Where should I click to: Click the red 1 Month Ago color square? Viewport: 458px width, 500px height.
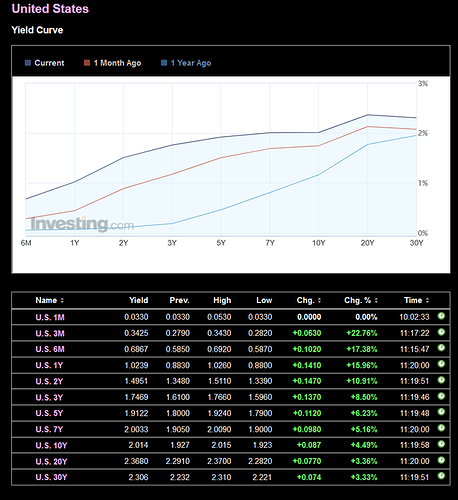click(87, 63)
